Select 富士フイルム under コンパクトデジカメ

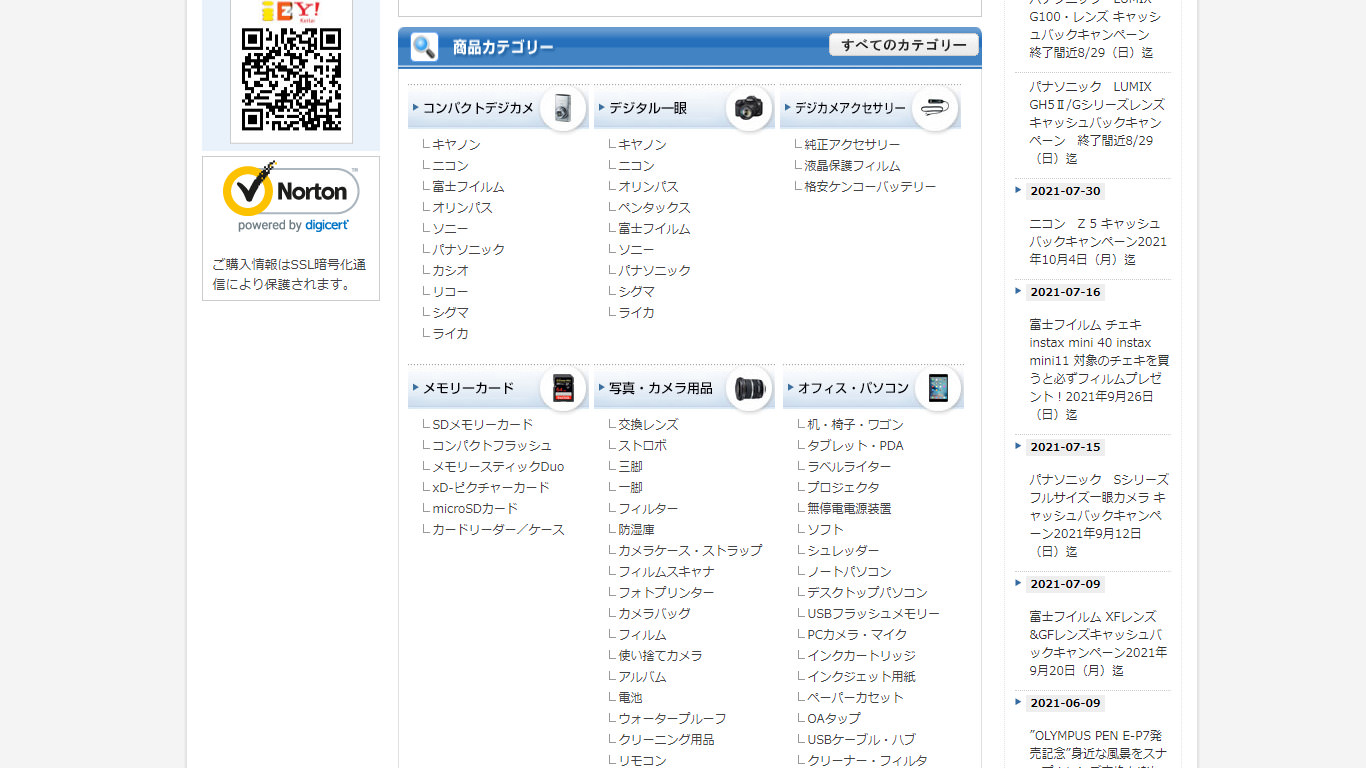coord(468,187)
